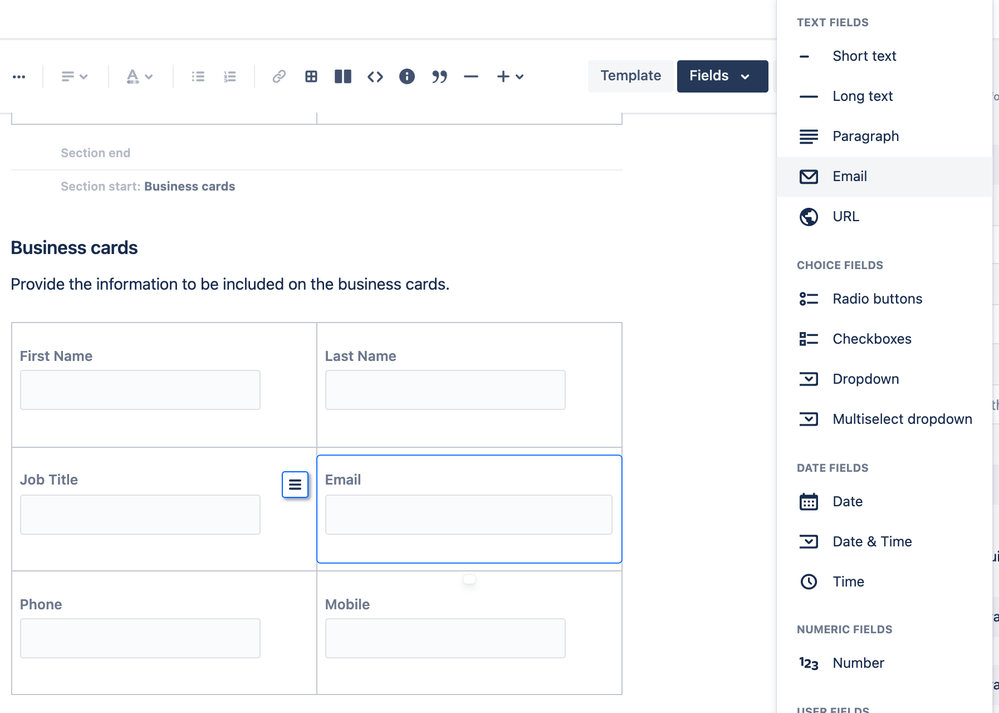The image size is (999, 713).
Task: Insert a quote block
Action: click(439, 76)
